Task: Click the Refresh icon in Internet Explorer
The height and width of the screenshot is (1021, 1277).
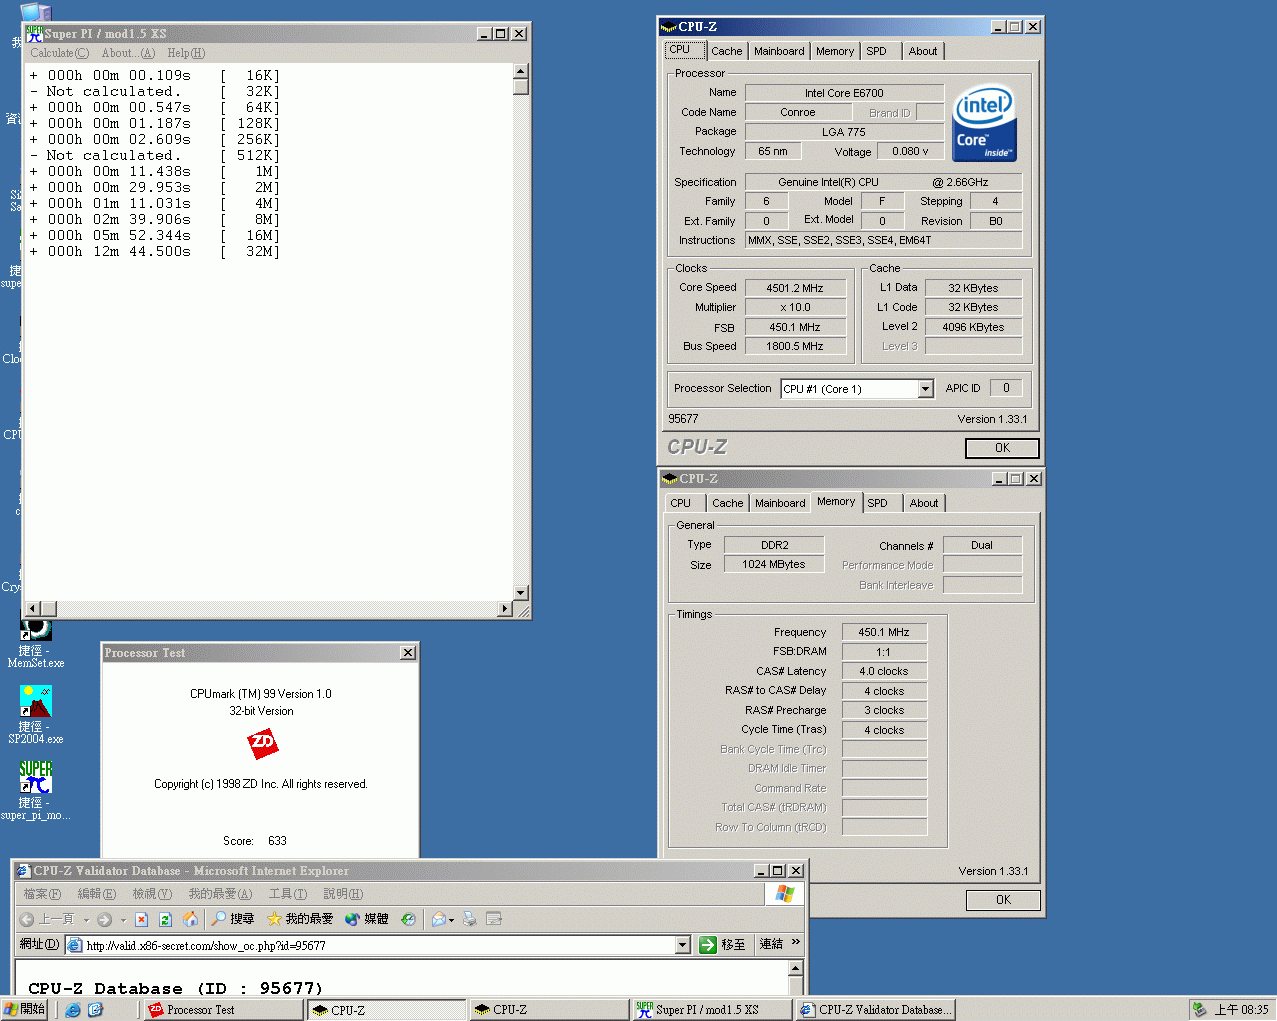Action: pyautogui.click(x=166, y=919)
